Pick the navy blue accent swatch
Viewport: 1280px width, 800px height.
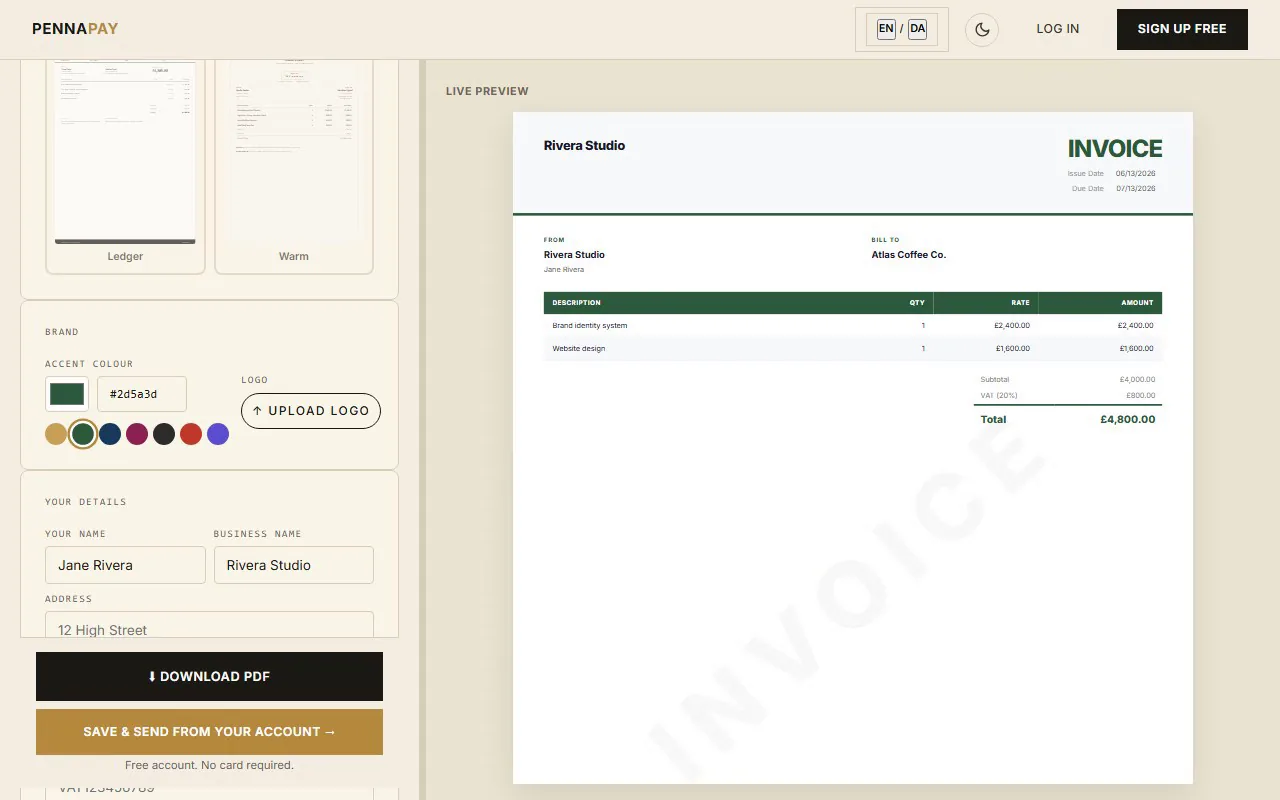(x=110, y=434)
